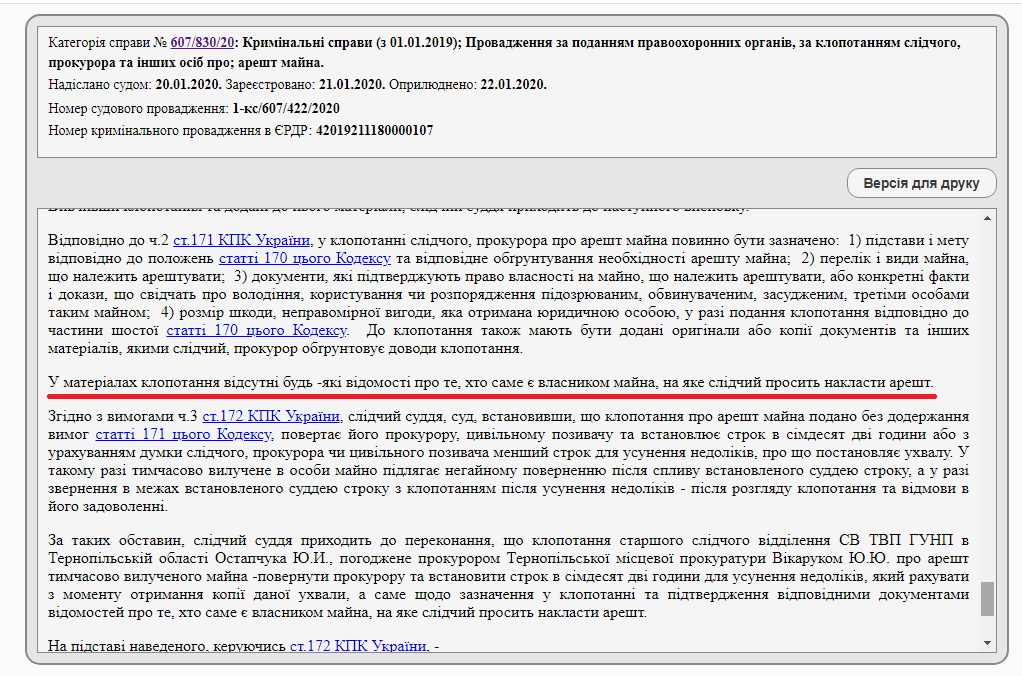
Task: Open case number link 607/830/20
Action: [x=202, y=43]
